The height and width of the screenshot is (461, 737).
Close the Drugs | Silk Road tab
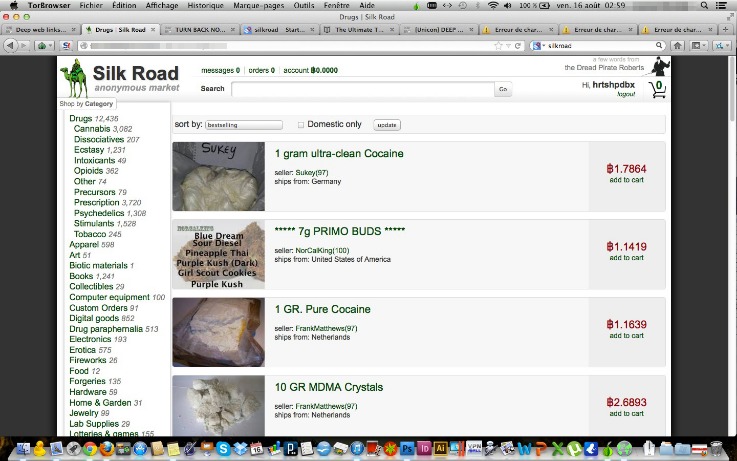click(153, 29)
